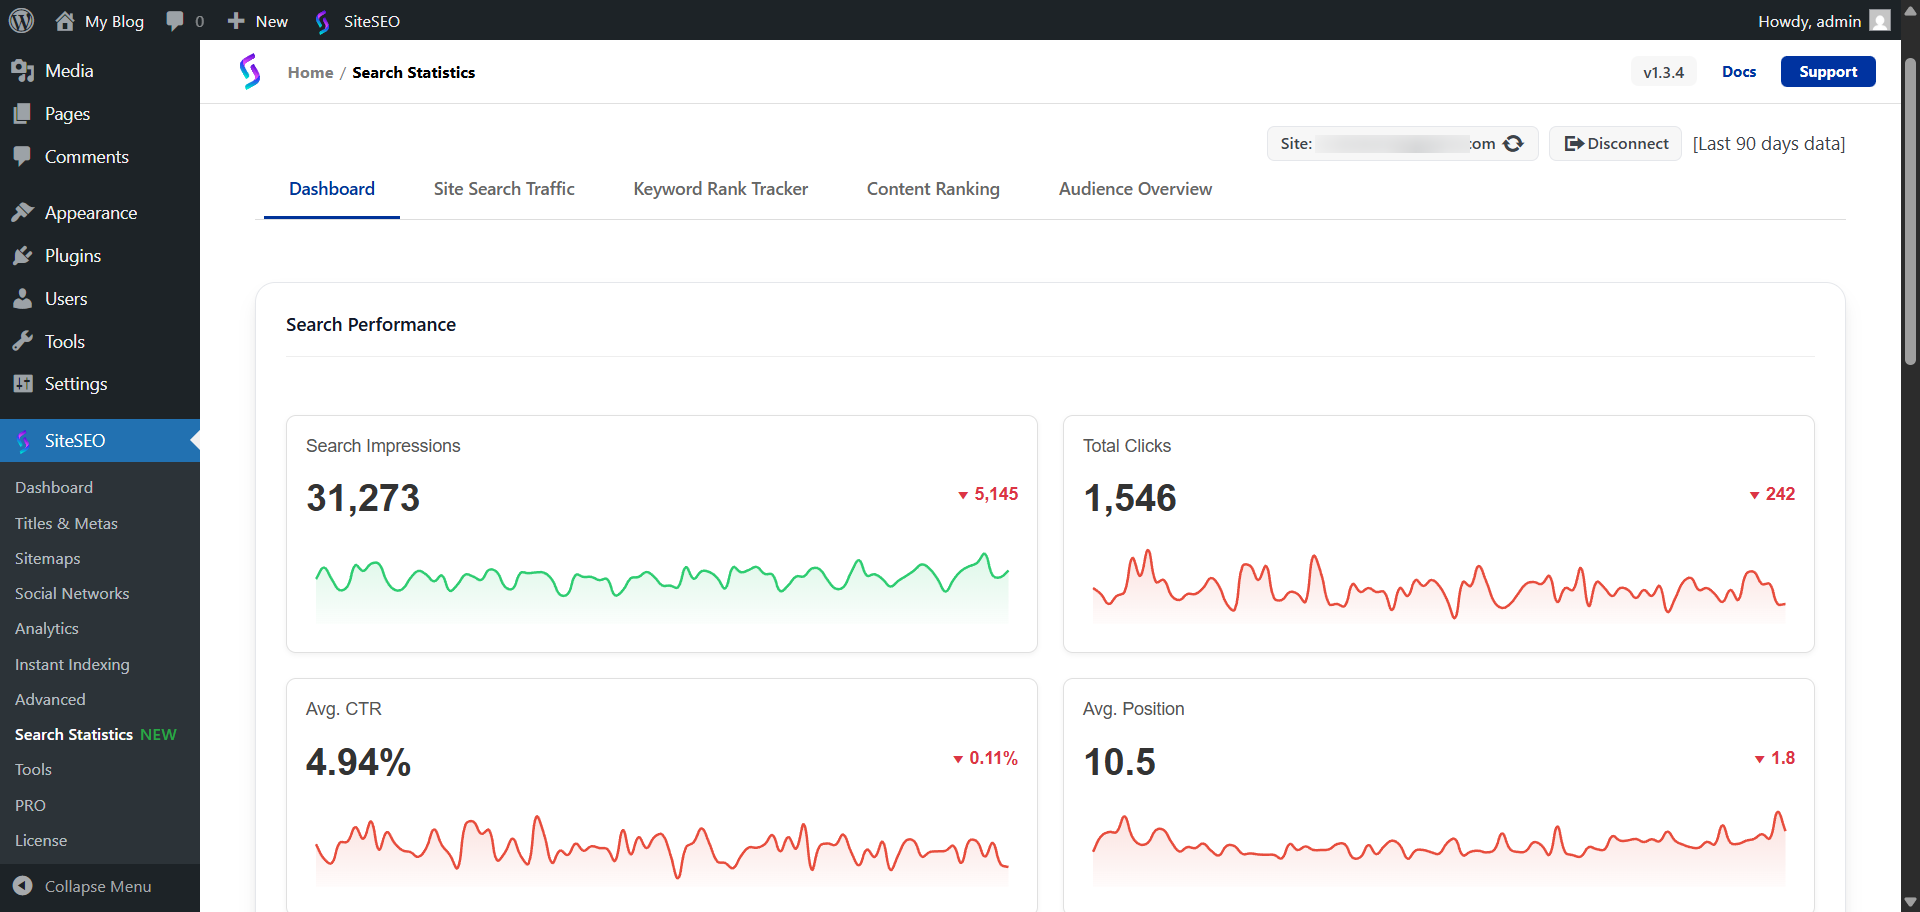Open the Keyword Rank Tracker tab
This screenshot has height=912, width=1920.
tap(720, 189)
